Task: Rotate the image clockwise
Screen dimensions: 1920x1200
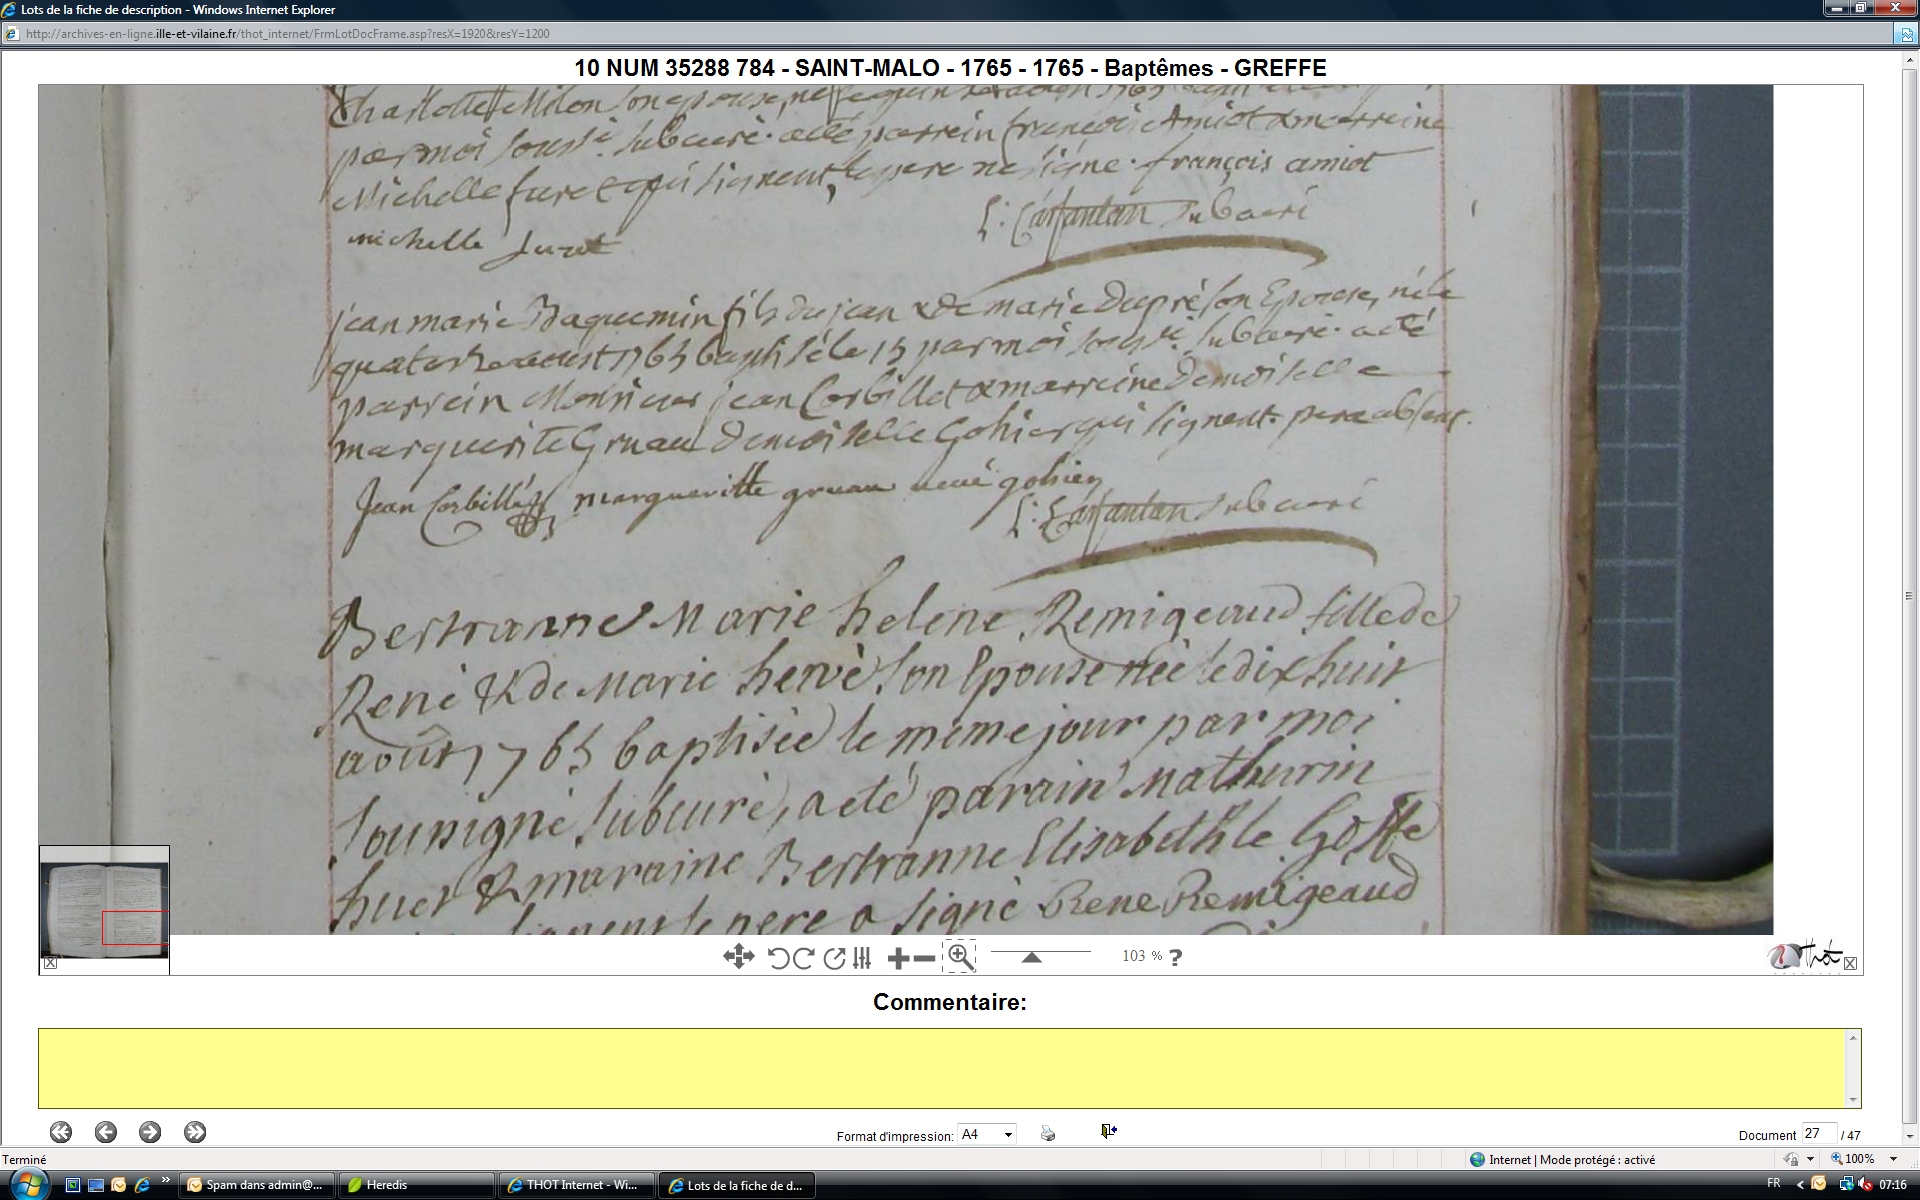Action: coord(803,958)
